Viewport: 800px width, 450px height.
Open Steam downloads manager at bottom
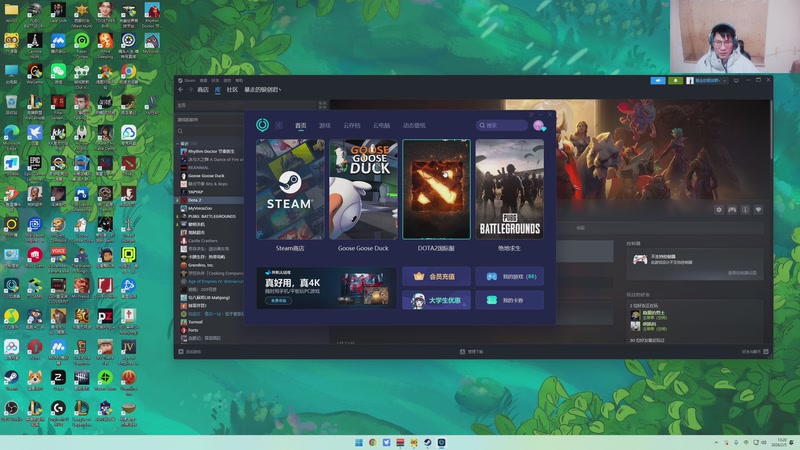coord(471,352)
